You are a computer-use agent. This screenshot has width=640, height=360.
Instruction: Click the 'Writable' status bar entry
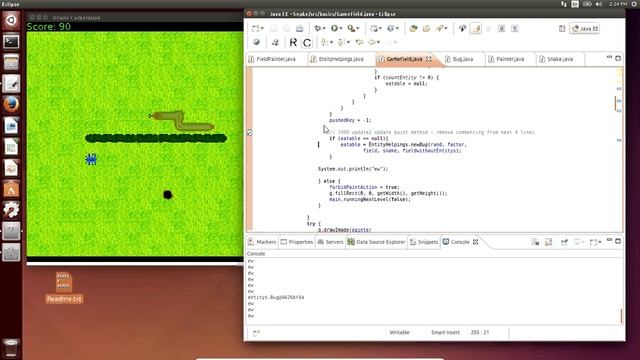[399, 333]
